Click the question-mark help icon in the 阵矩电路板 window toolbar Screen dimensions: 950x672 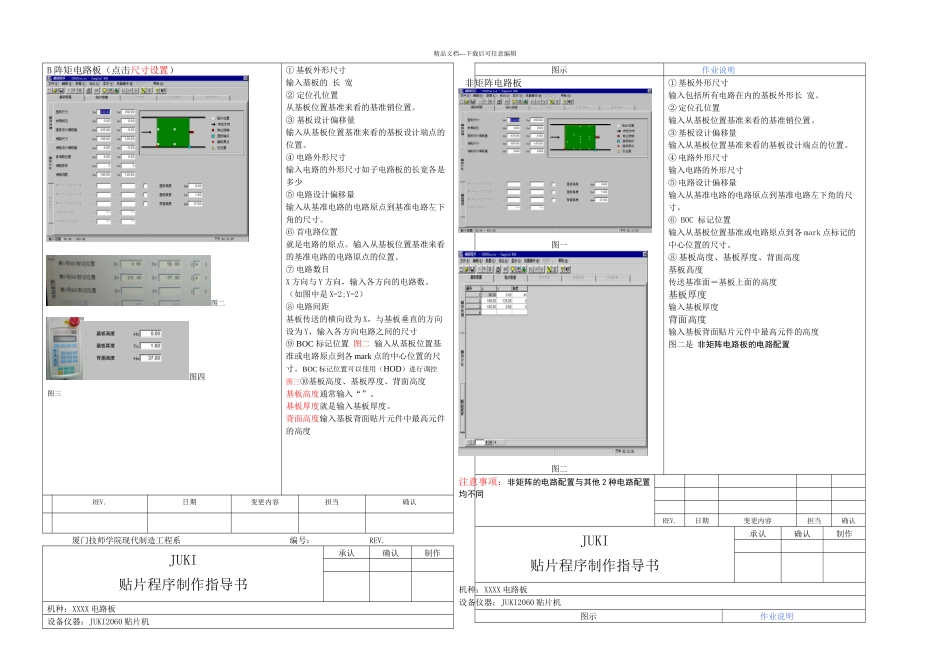click(x=157, y=91)
